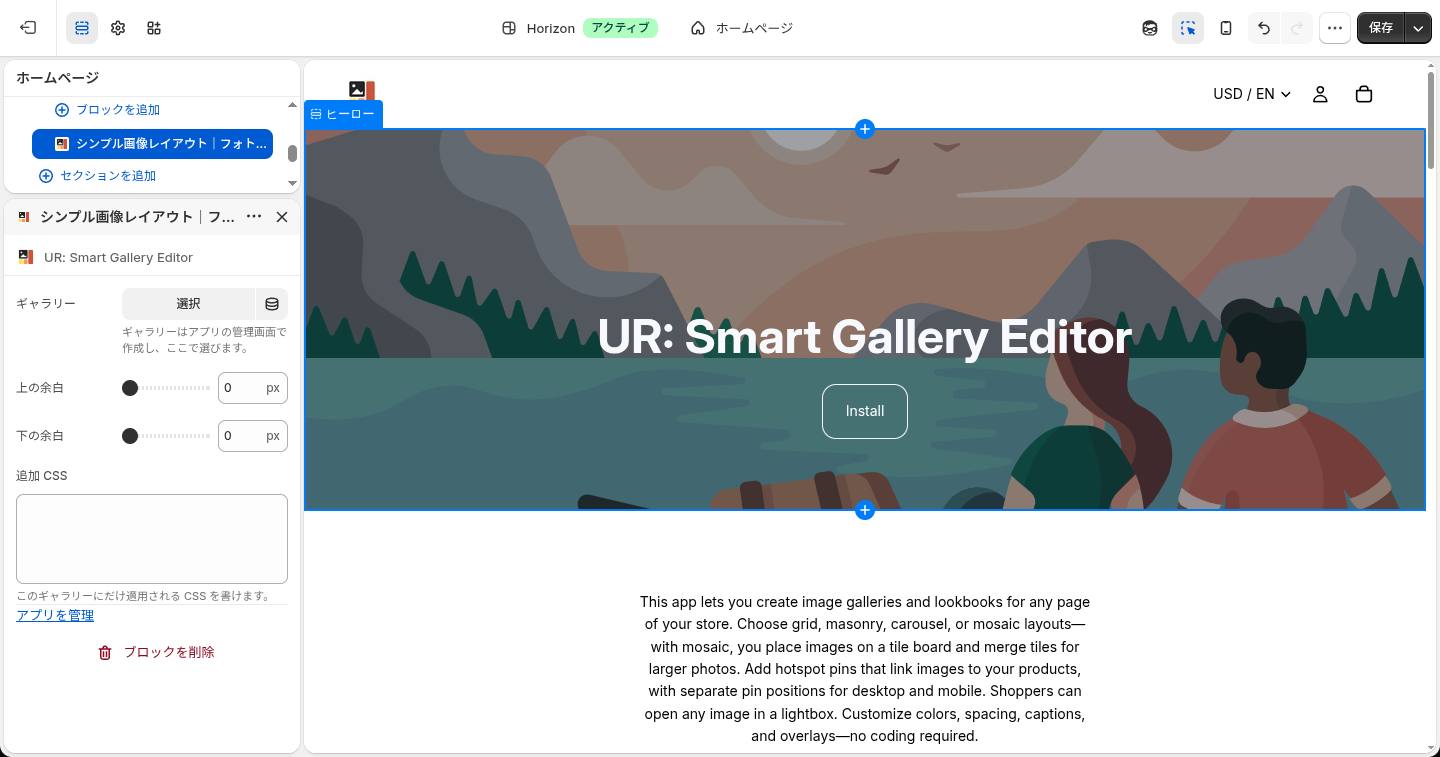This screenshot has height=757, width=1440.
Task: Click the ホームページ sidebar heading
Action: tap(57, 78)
